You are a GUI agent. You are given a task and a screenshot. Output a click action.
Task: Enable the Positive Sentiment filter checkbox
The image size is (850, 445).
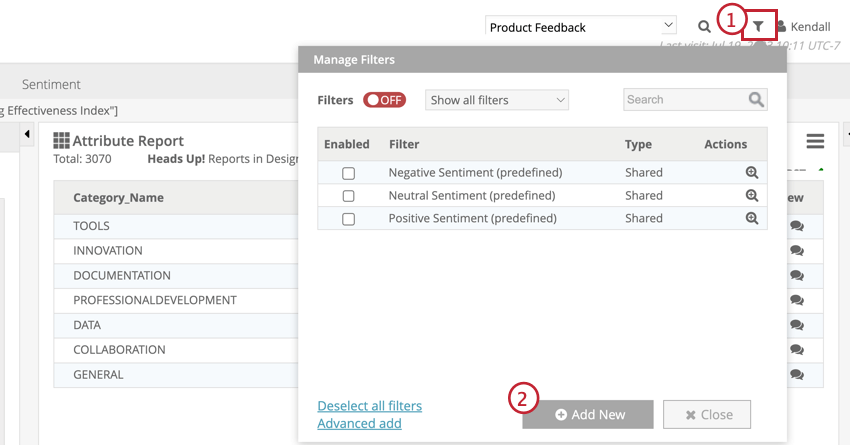[348, 219]
